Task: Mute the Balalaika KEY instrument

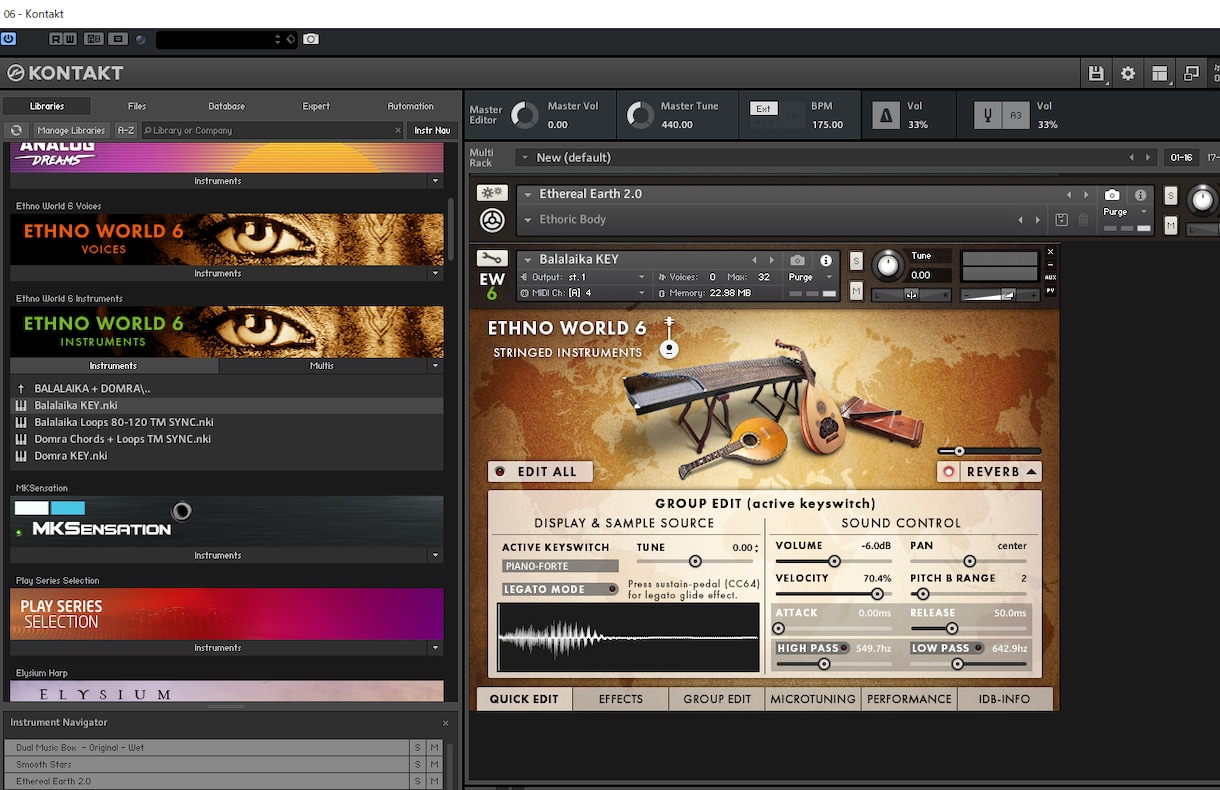Action: (856, 291)
